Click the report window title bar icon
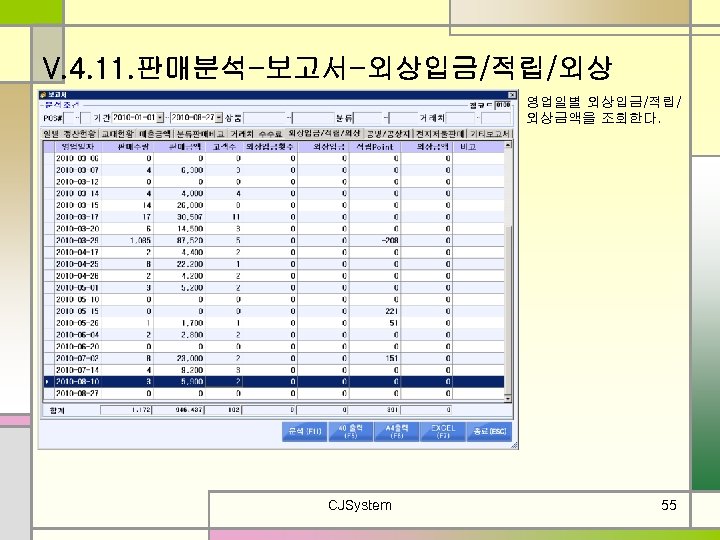The width and height of the screenshot is (720, 540). pos(43,95)
